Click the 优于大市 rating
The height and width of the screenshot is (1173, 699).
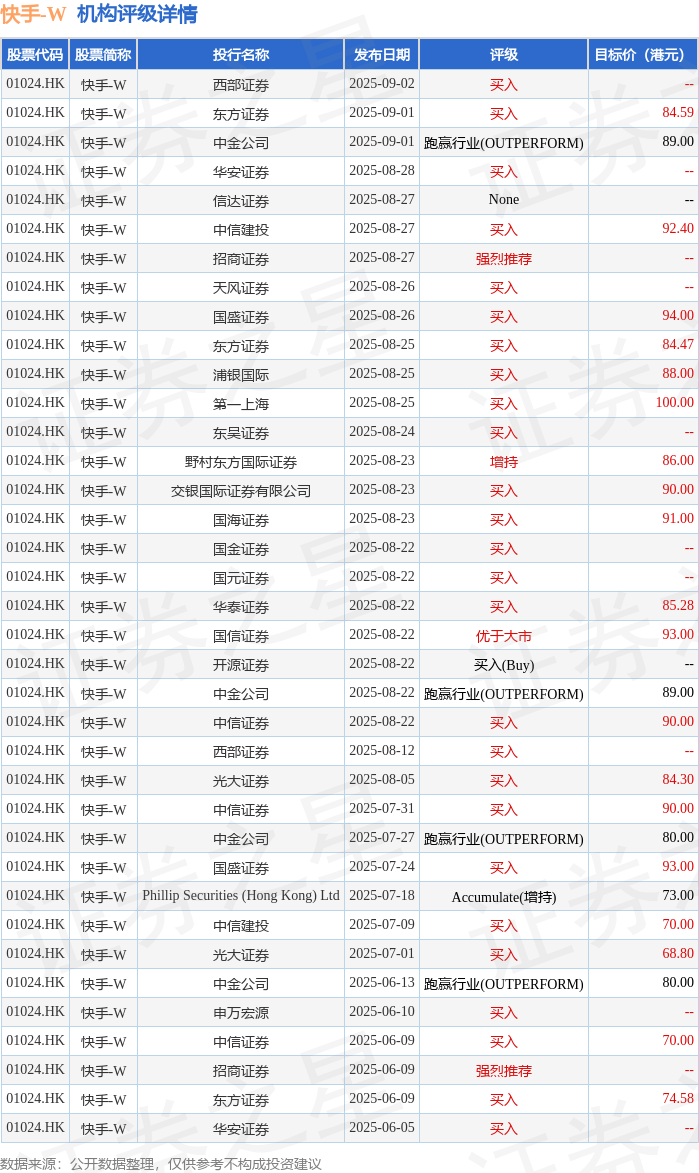504,635
